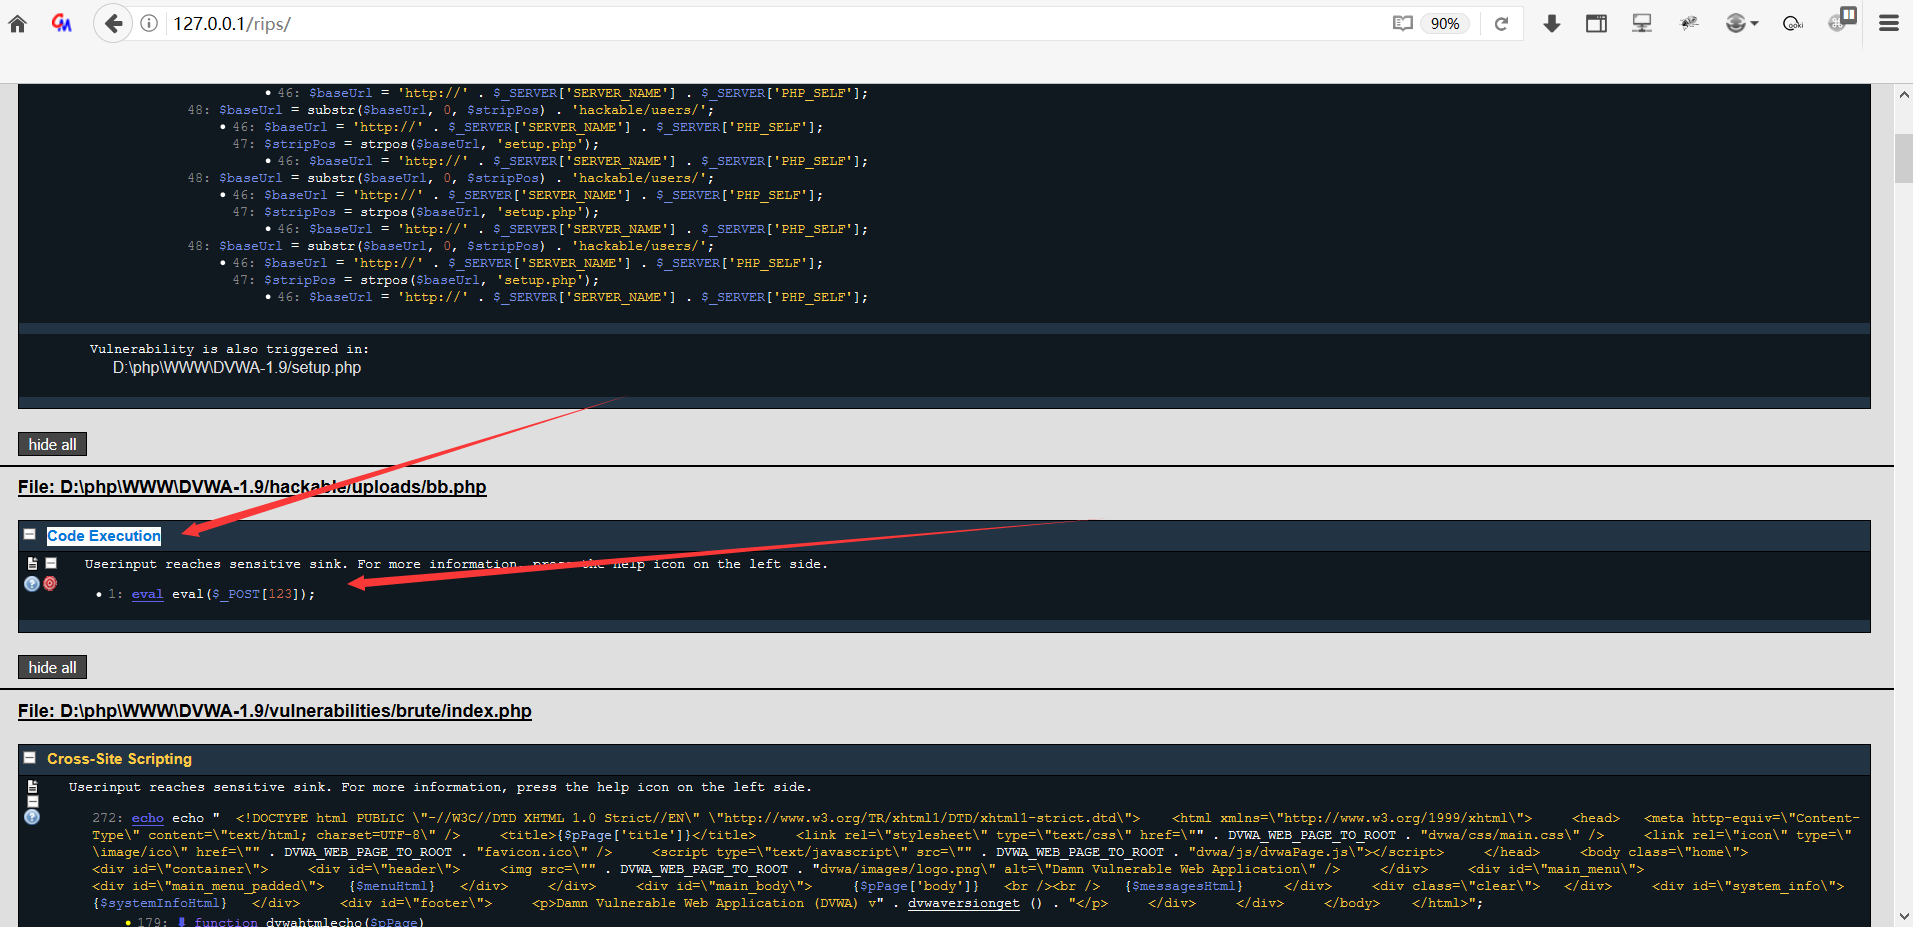Click the Code Execution title

(104, 536)
